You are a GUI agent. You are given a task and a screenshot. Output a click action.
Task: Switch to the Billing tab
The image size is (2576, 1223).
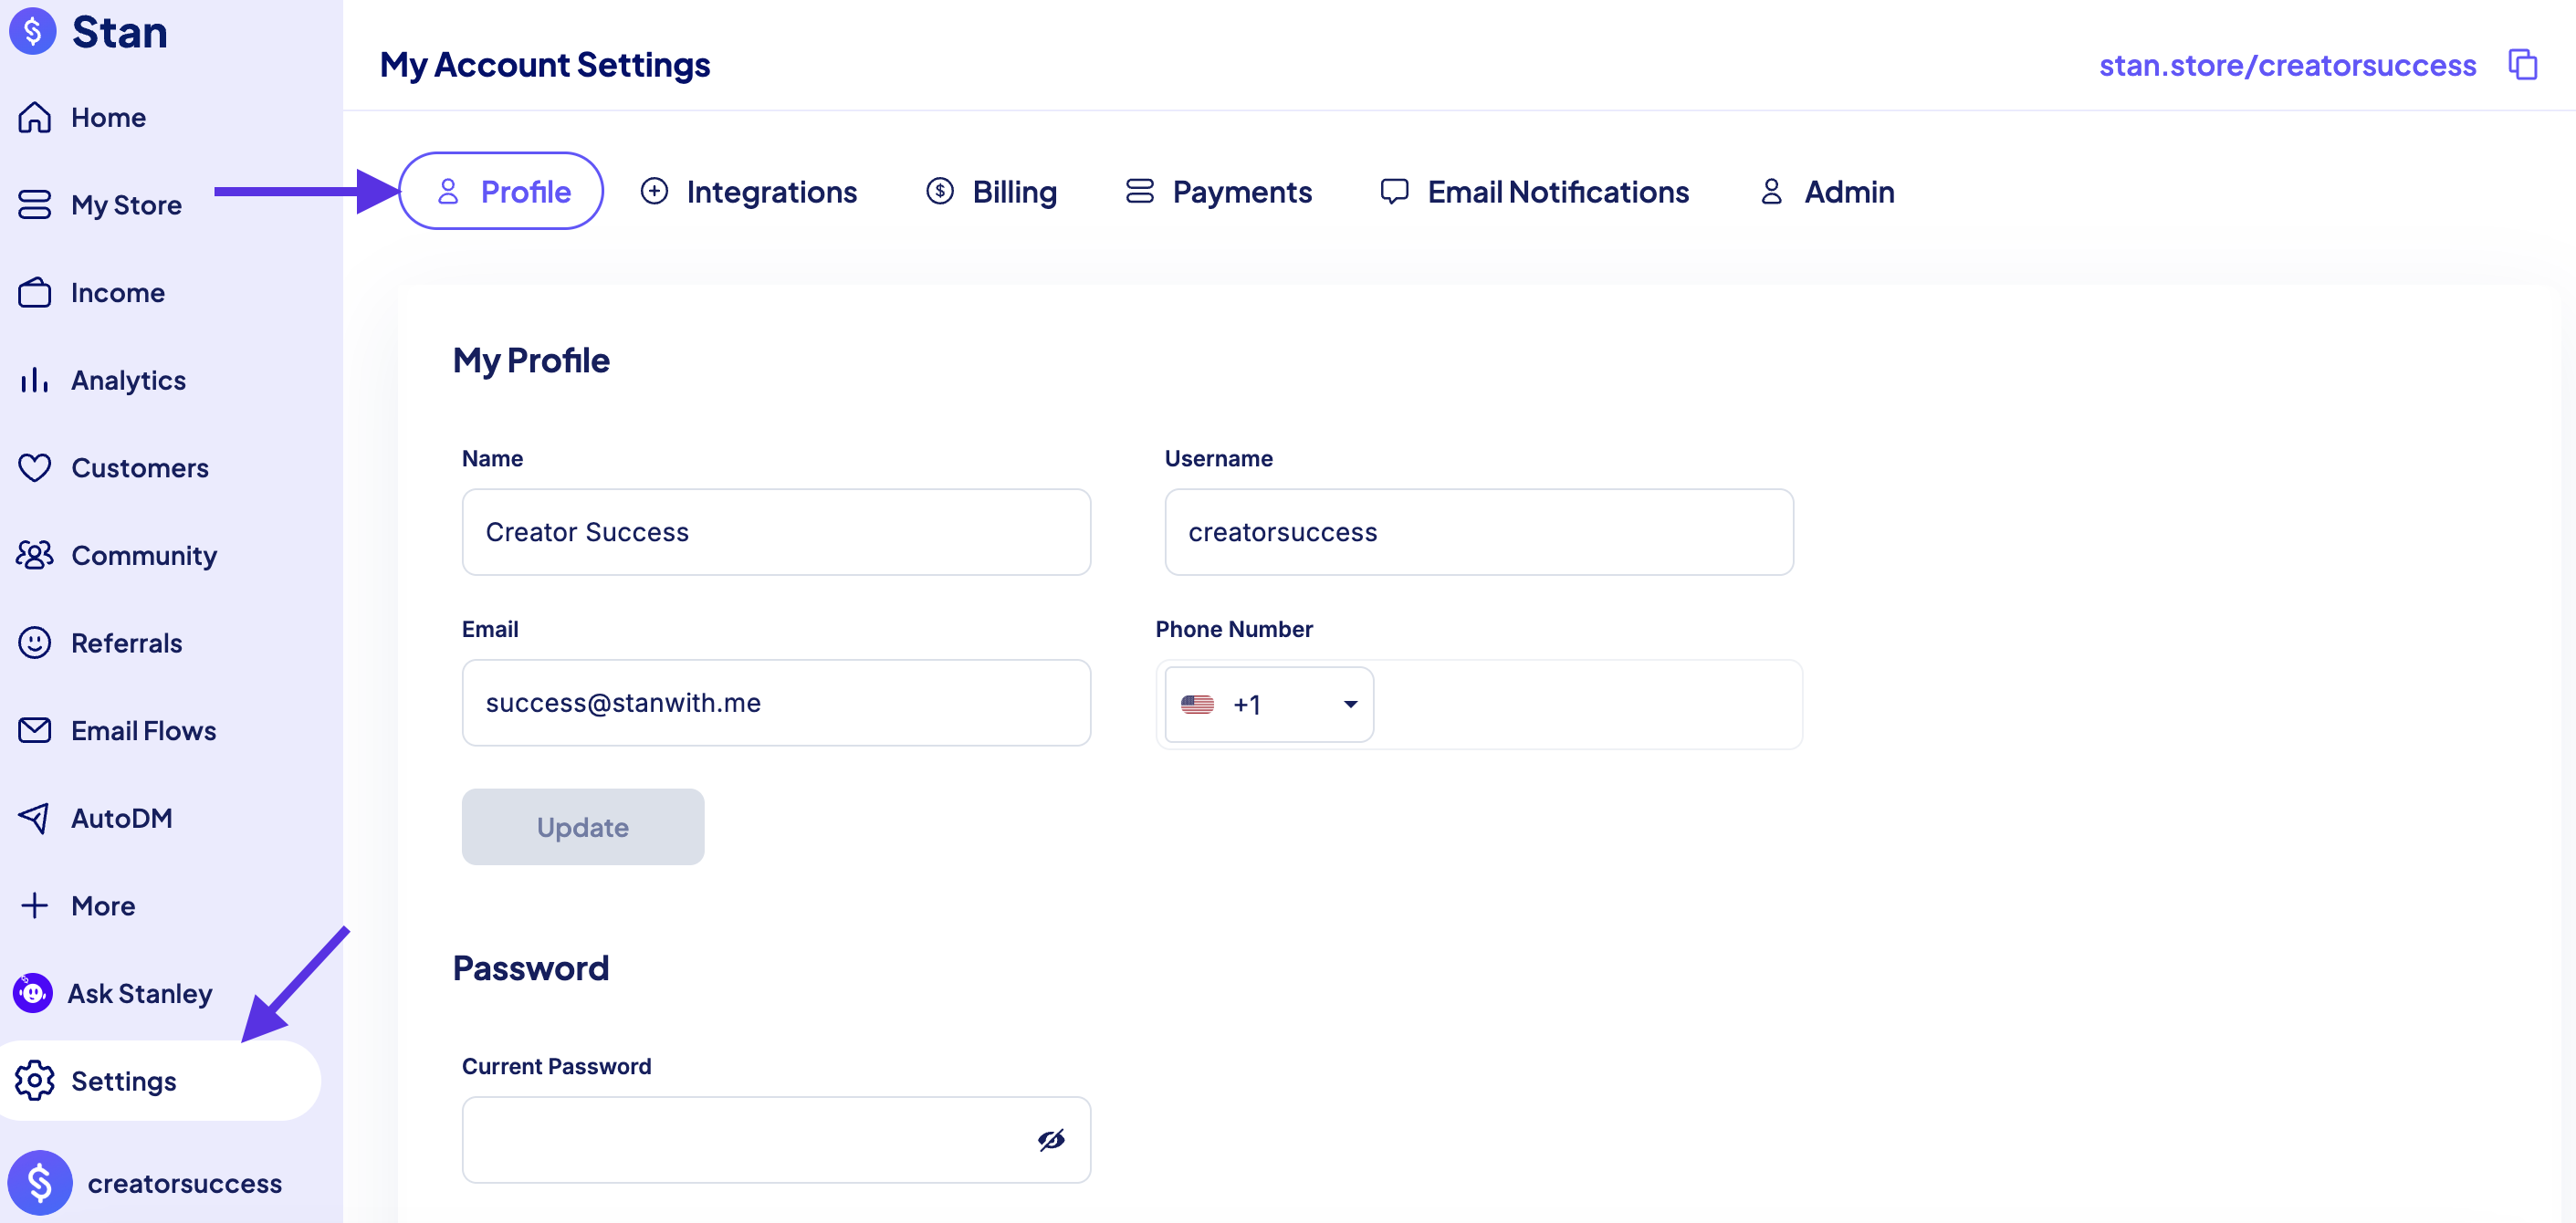tap(991, 191)
